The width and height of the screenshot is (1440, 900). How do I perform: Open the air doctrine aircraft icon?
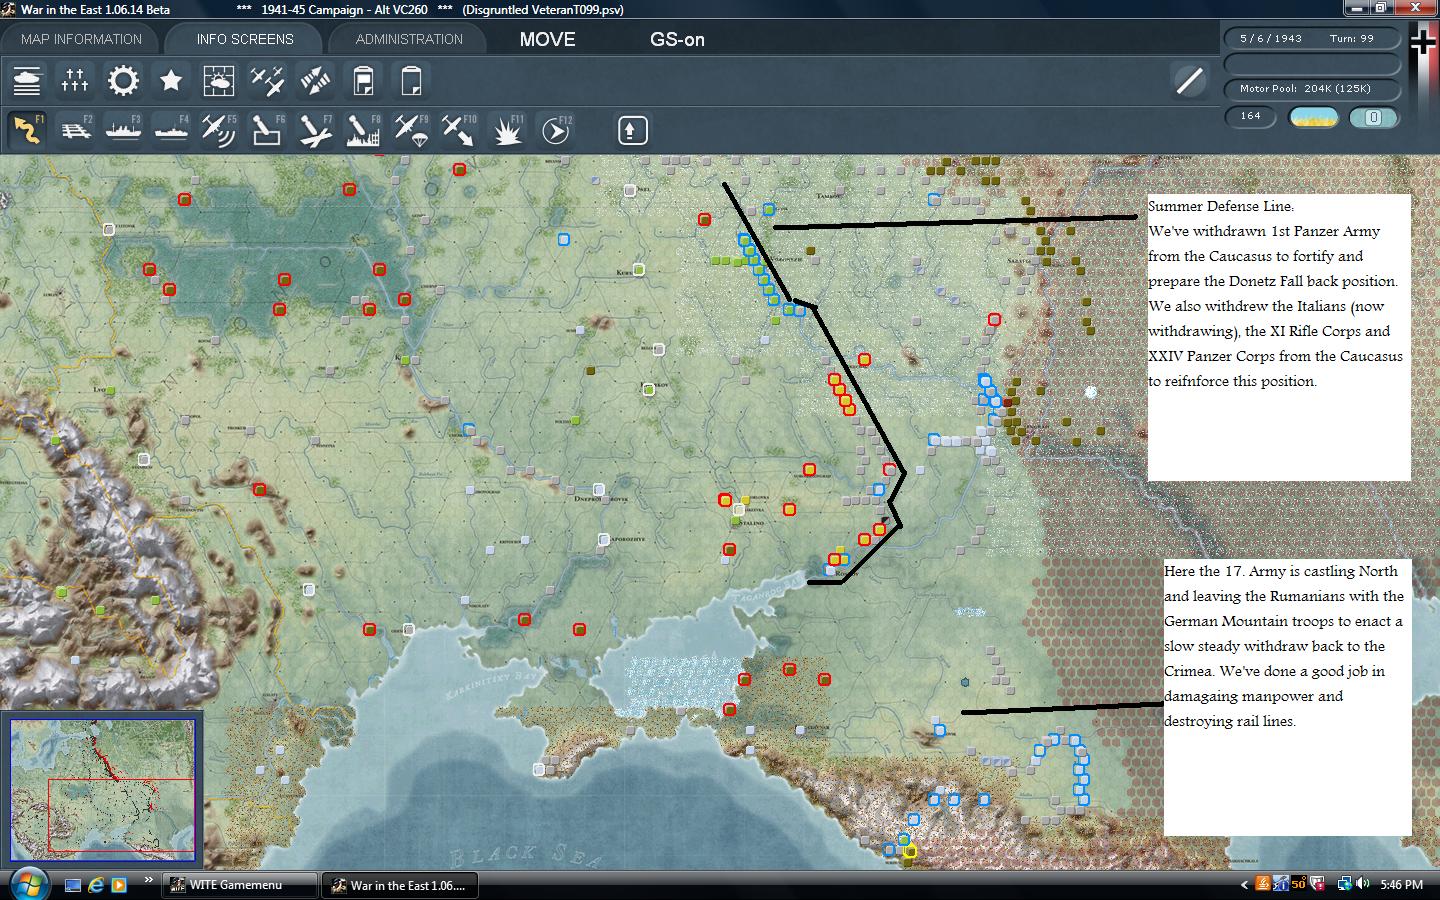(x=267, y=81)
